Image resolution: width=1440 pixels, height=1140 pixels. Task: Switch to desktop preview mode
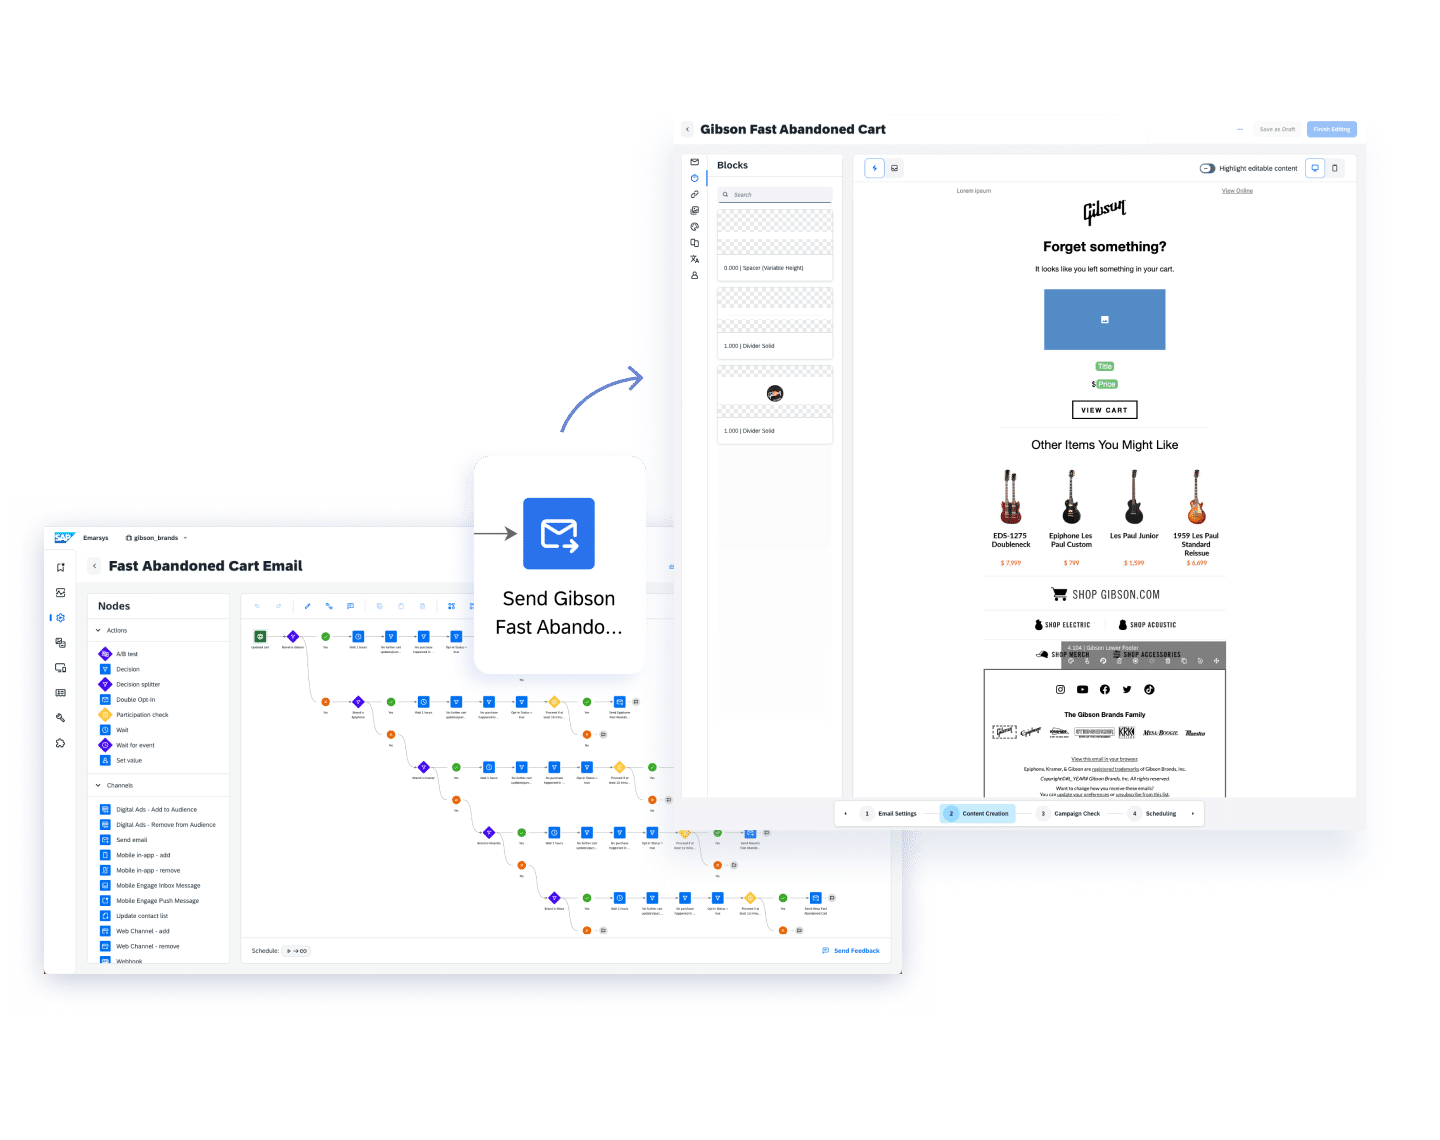click(1315, 168)
